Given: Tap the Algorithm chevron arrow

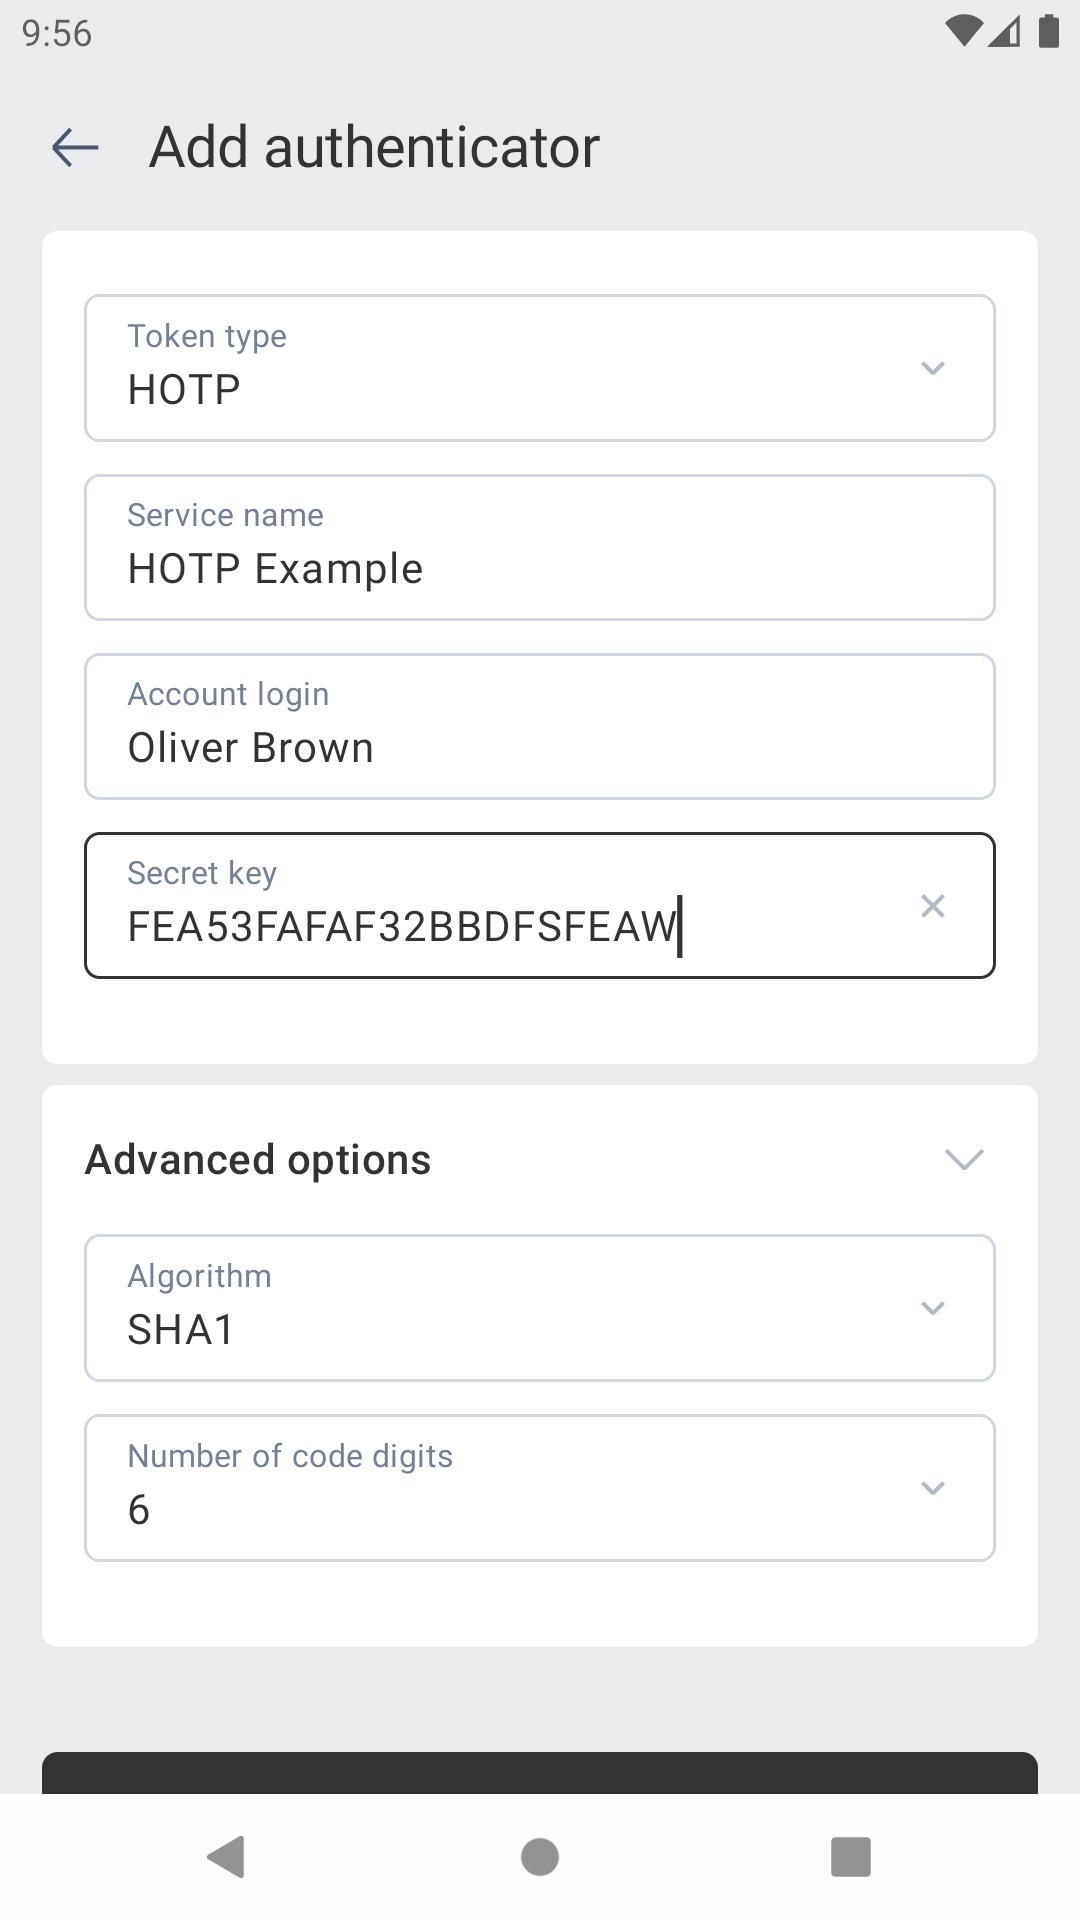Looking at the screenshot, I should point(932,1308).
